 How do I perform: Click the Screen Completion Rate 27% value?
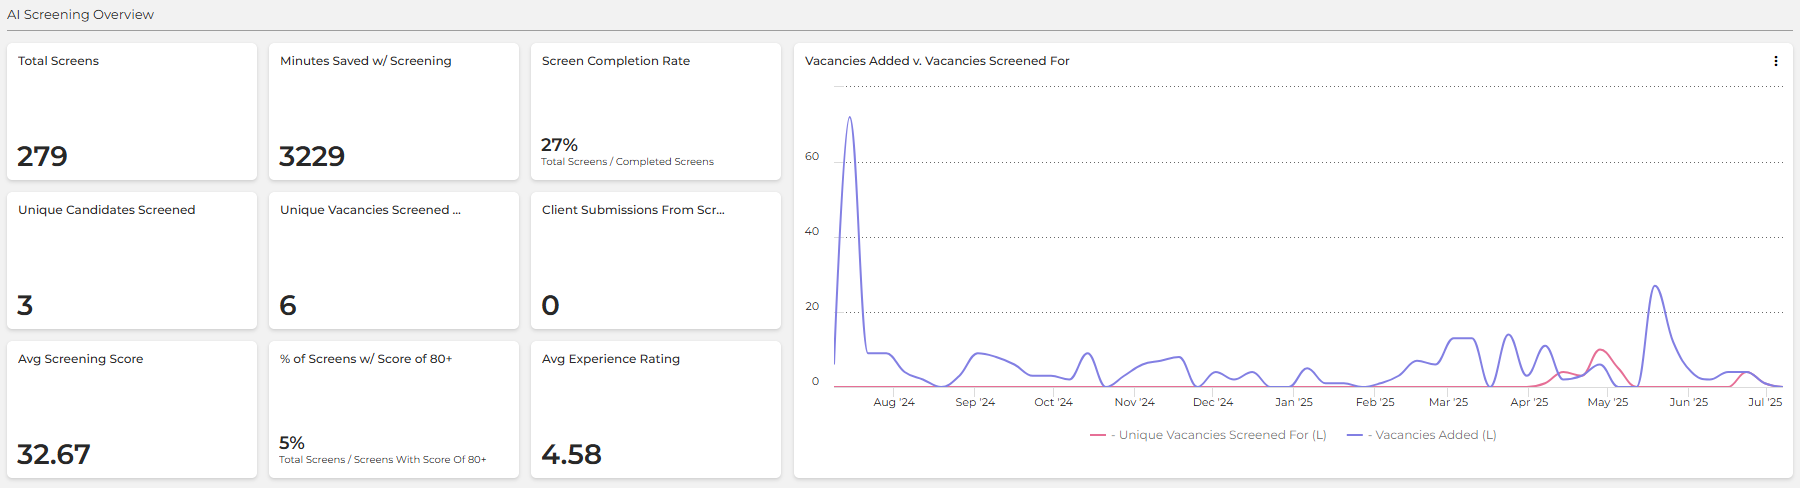(559, 145)
